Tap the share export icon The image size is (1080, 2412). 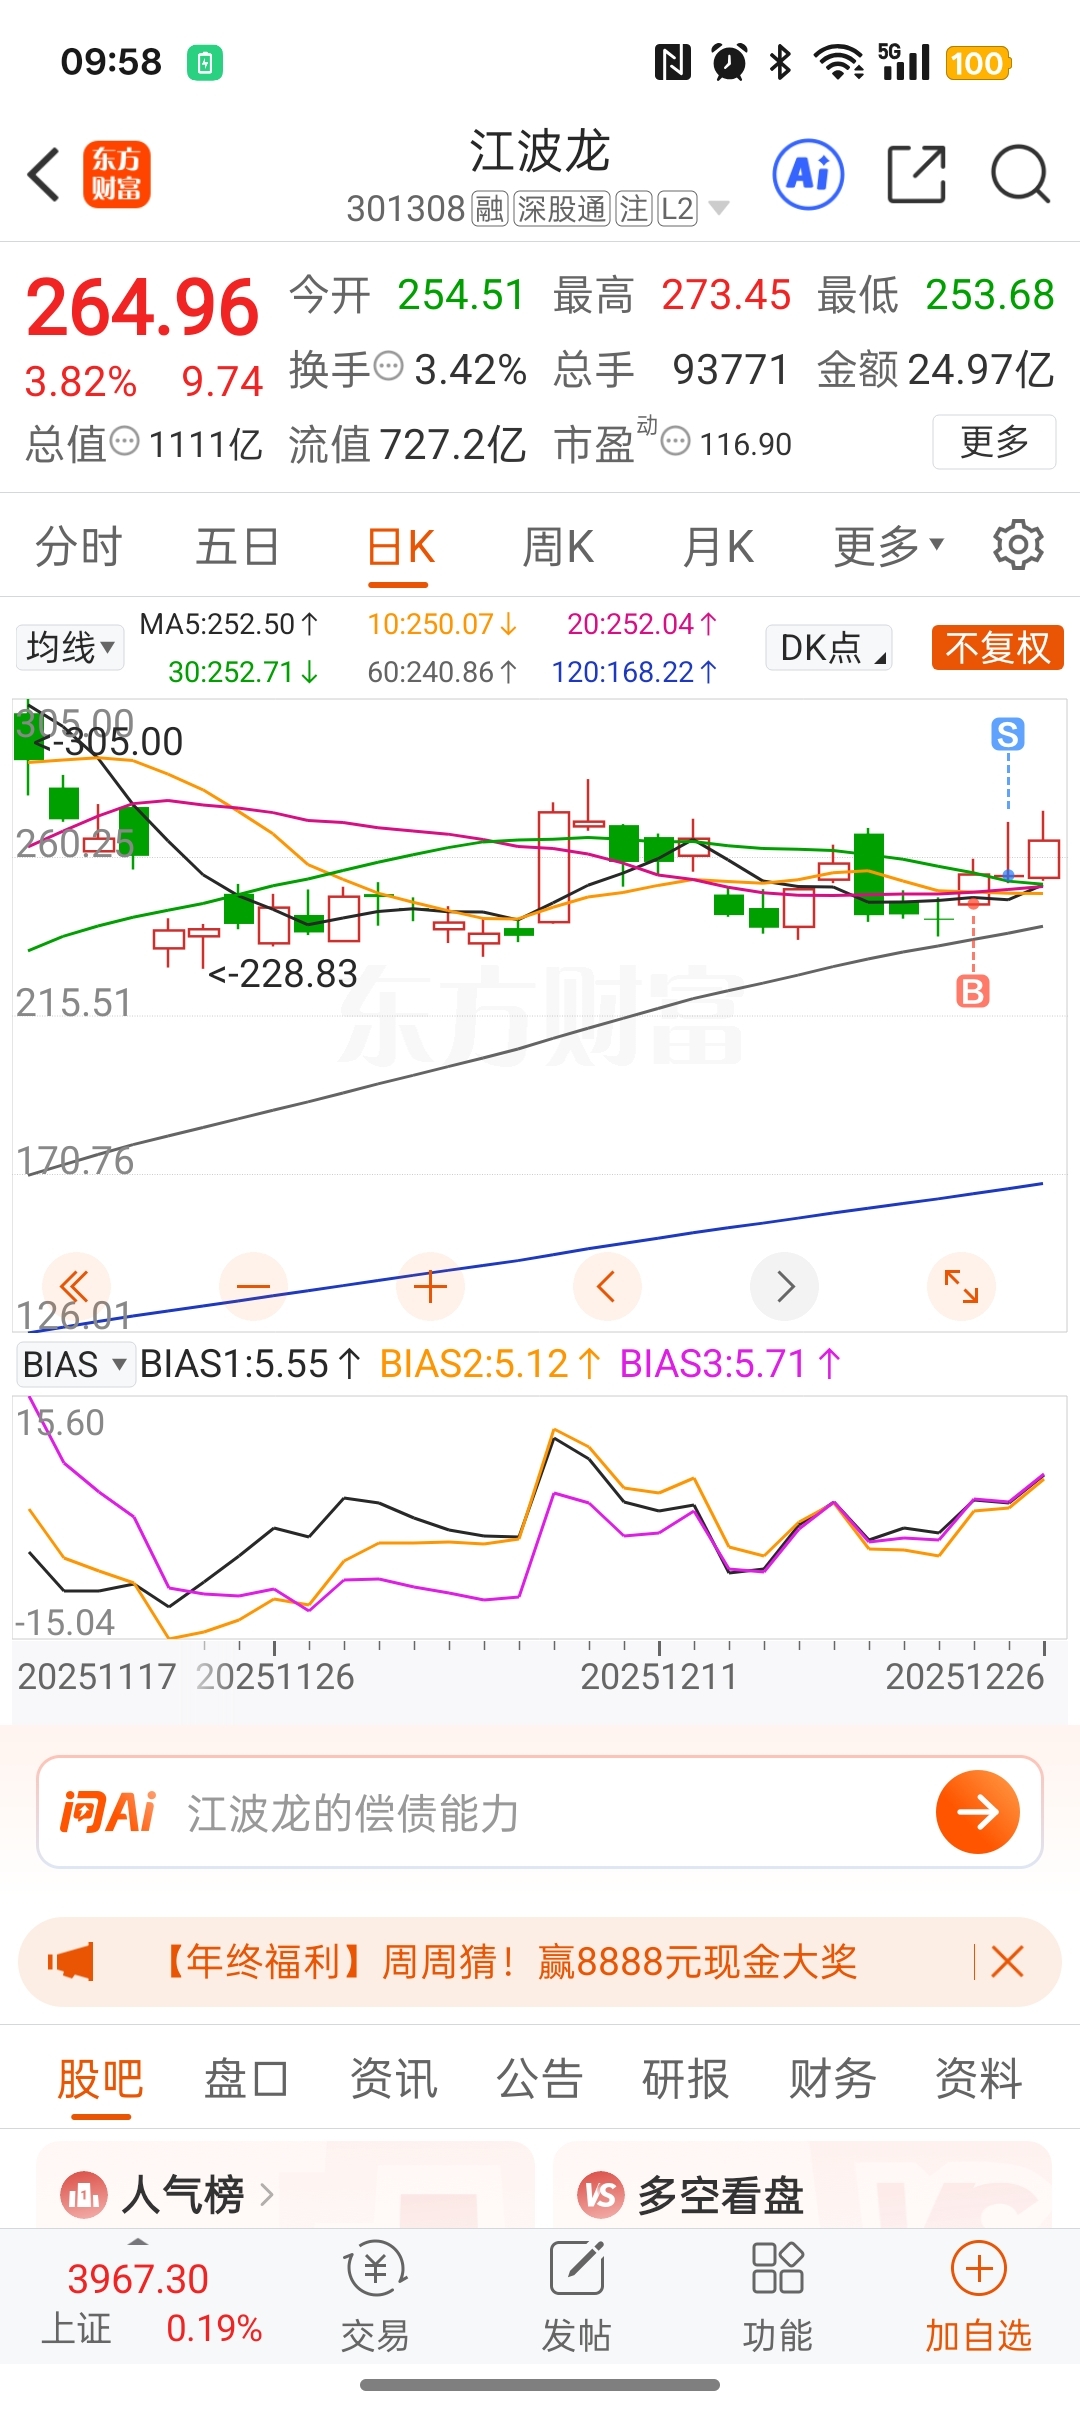(x=916, y=174)
